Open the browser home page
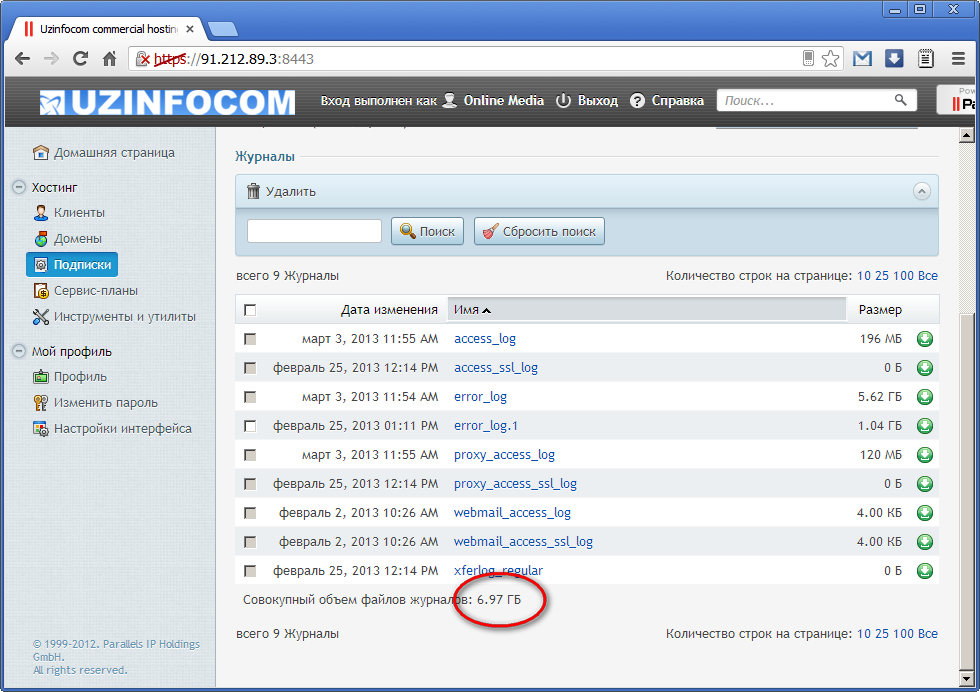The width and height of the screenshot is (980, 692). (x=109, y=59)
